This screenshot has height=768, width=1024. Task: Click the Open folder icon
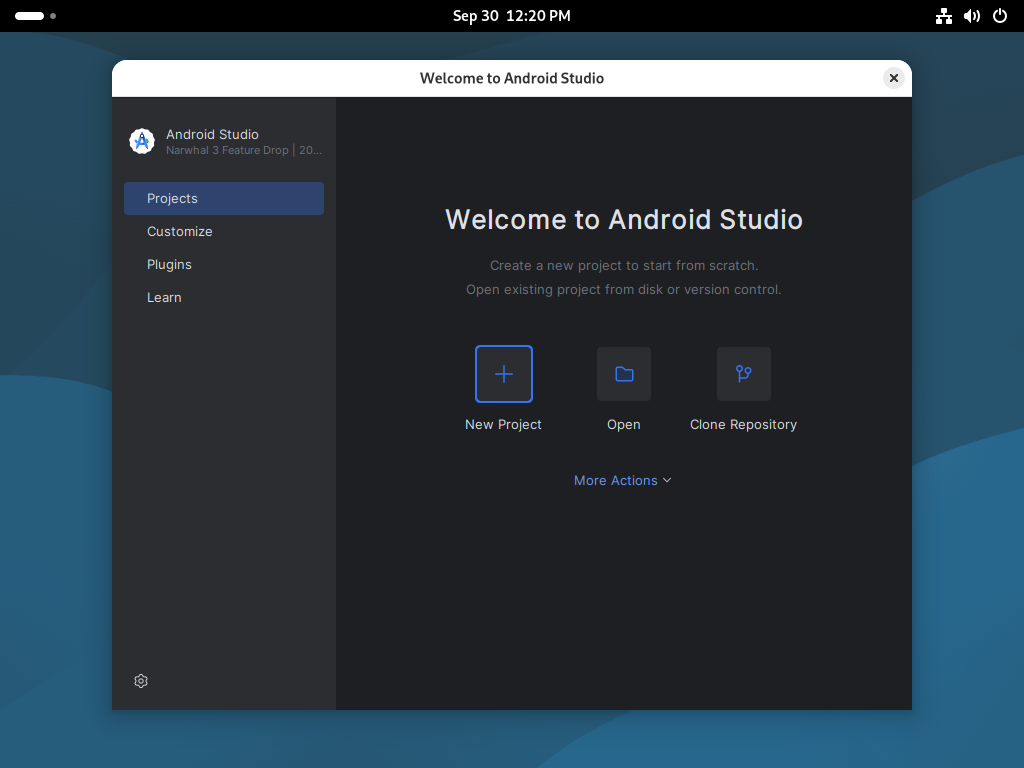624,374
